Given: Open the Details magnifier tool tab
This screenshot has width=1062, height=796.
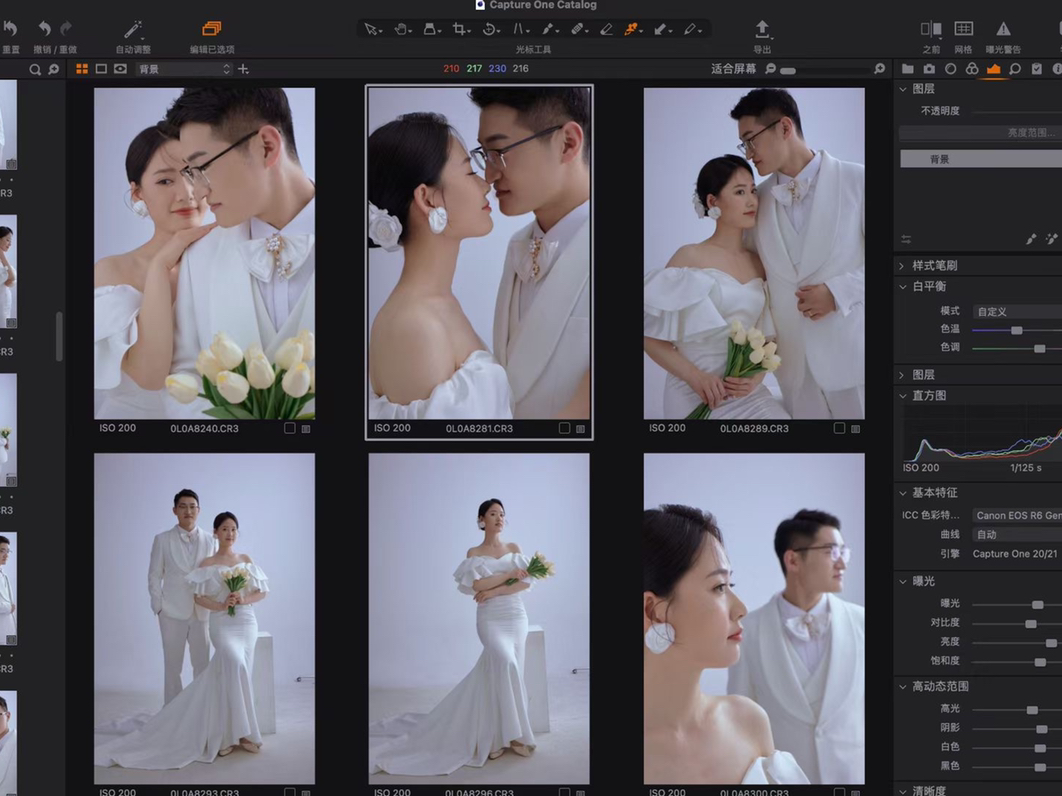Looking at the screenshot, I should pos(1015,68).
